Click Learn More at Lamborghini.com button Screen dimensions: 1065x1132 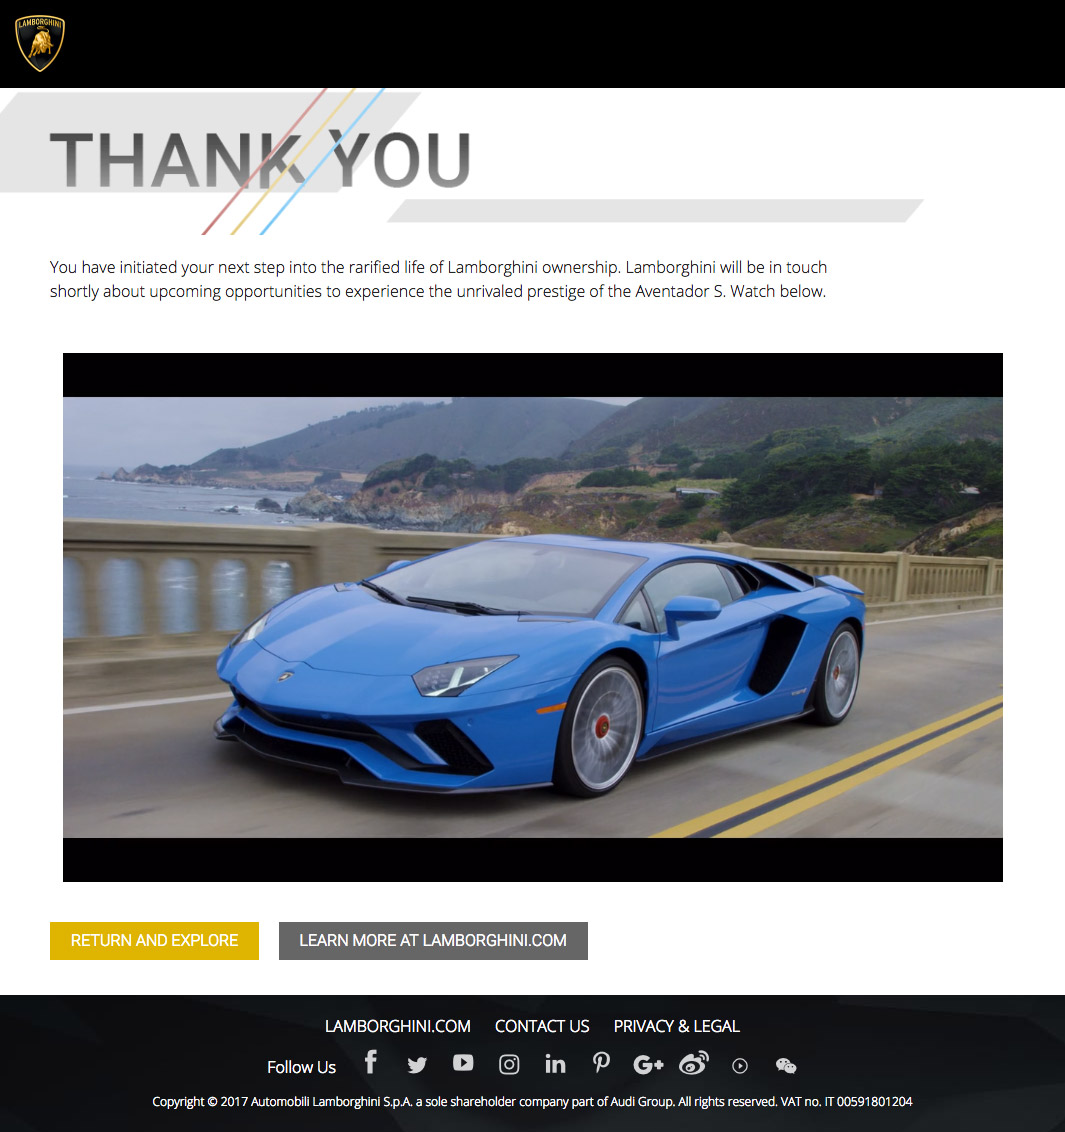pos(433,941)
